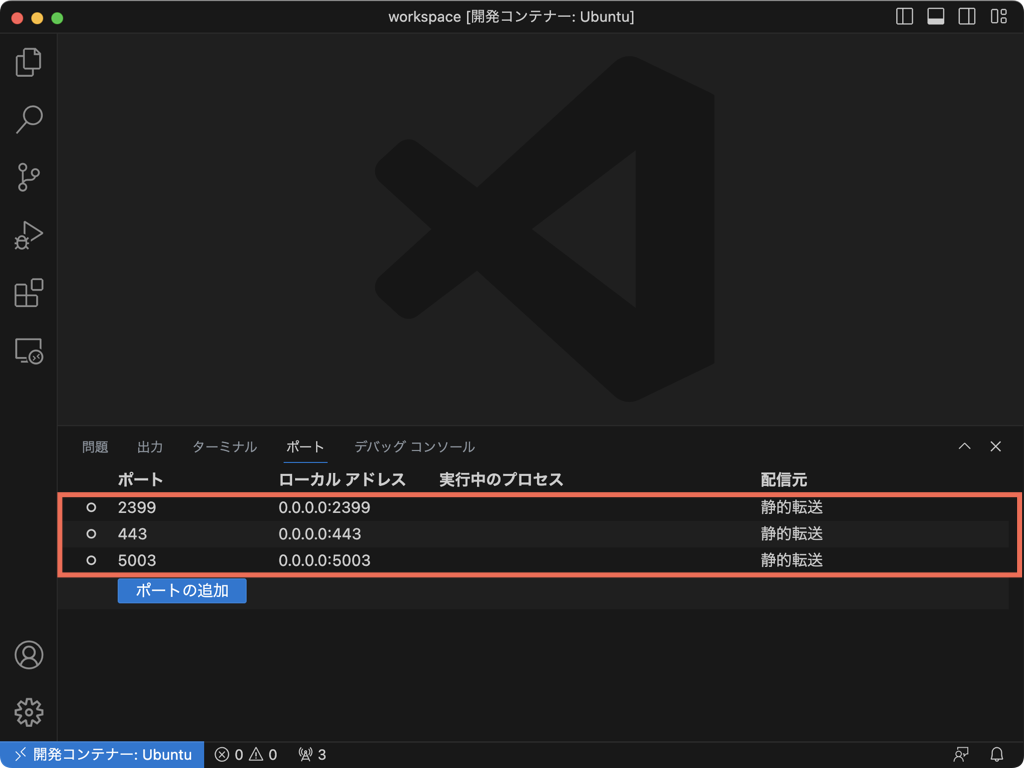Image resolution: width=1024 pixels, height=768 pixels.
Task: Click the 開発コンテナー: Ubuntu remote indicator
Action: (103, 755)
